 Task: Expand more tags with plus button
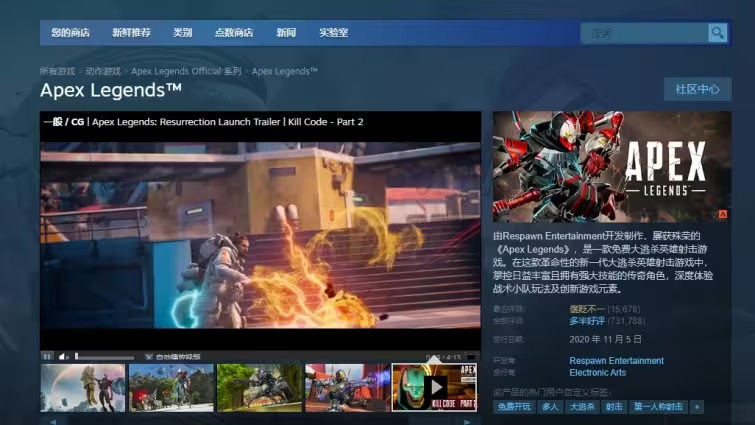tap(697, 407)
